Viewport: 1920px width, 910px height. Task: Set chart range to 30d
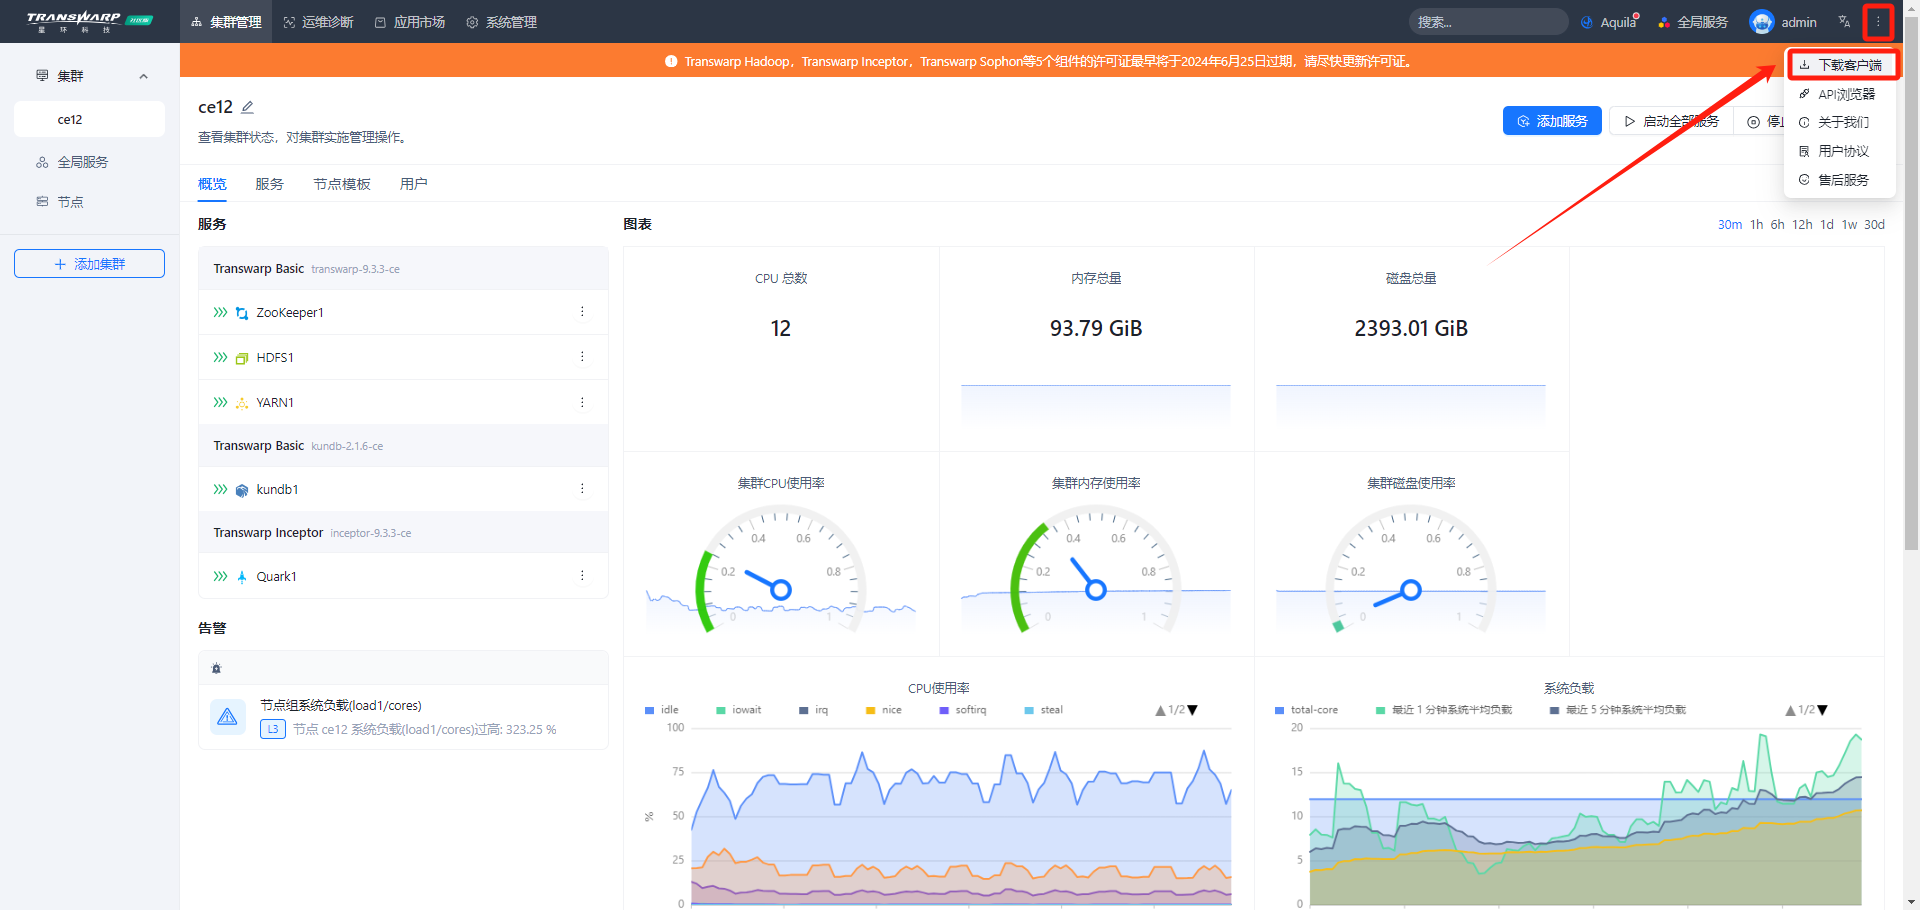pyautogui.click(x=1874, y=225)
